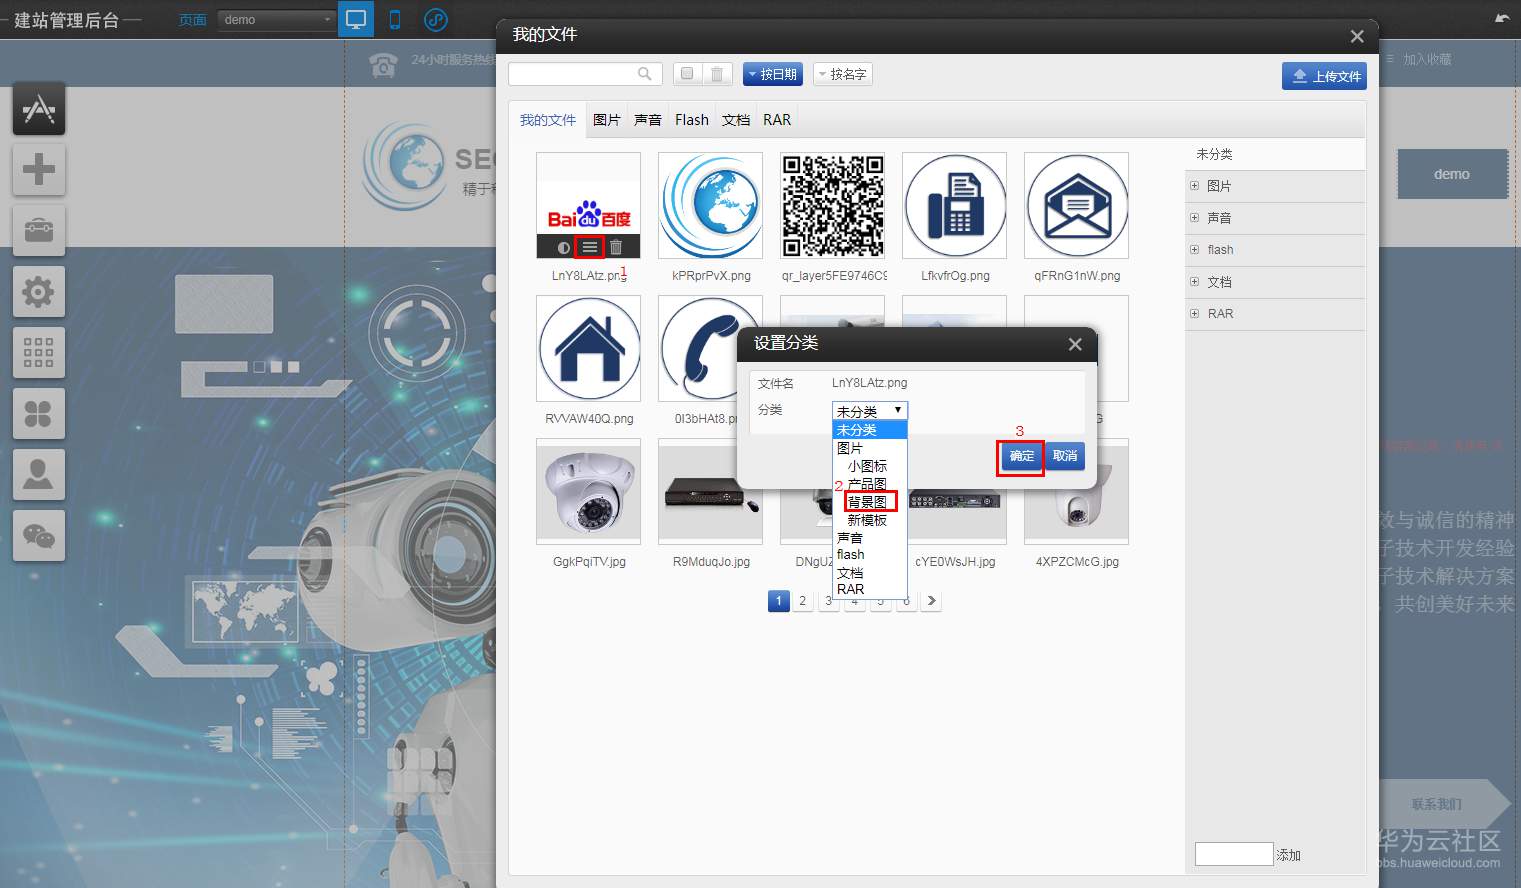Switch to the 图片 tab
This screenshot has width=1521, height=888.
point(606,120)
